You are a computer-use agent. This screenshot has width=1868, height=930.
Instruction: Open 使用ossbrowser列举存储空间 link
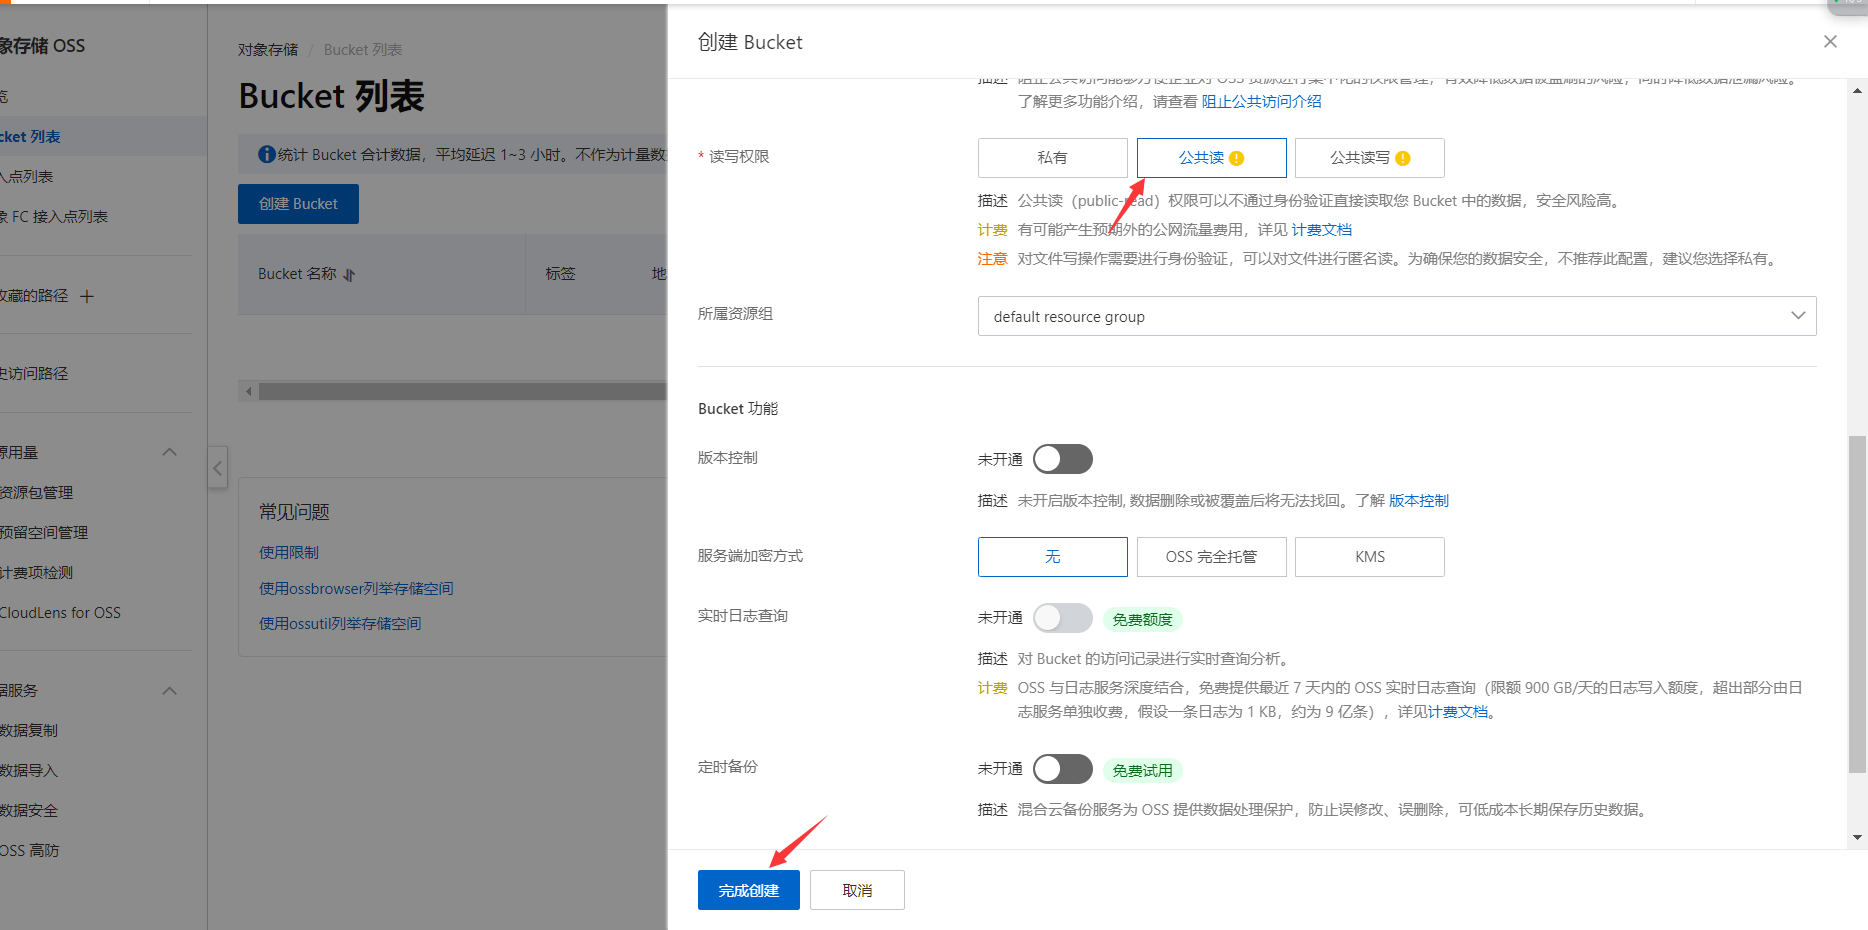coord(356,589)
